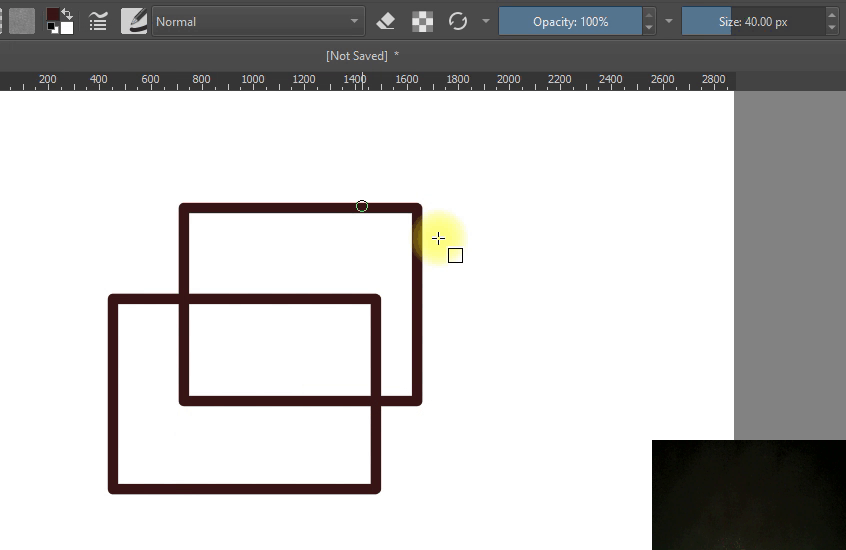Increase opacity with the up arrow

[649, 15]
